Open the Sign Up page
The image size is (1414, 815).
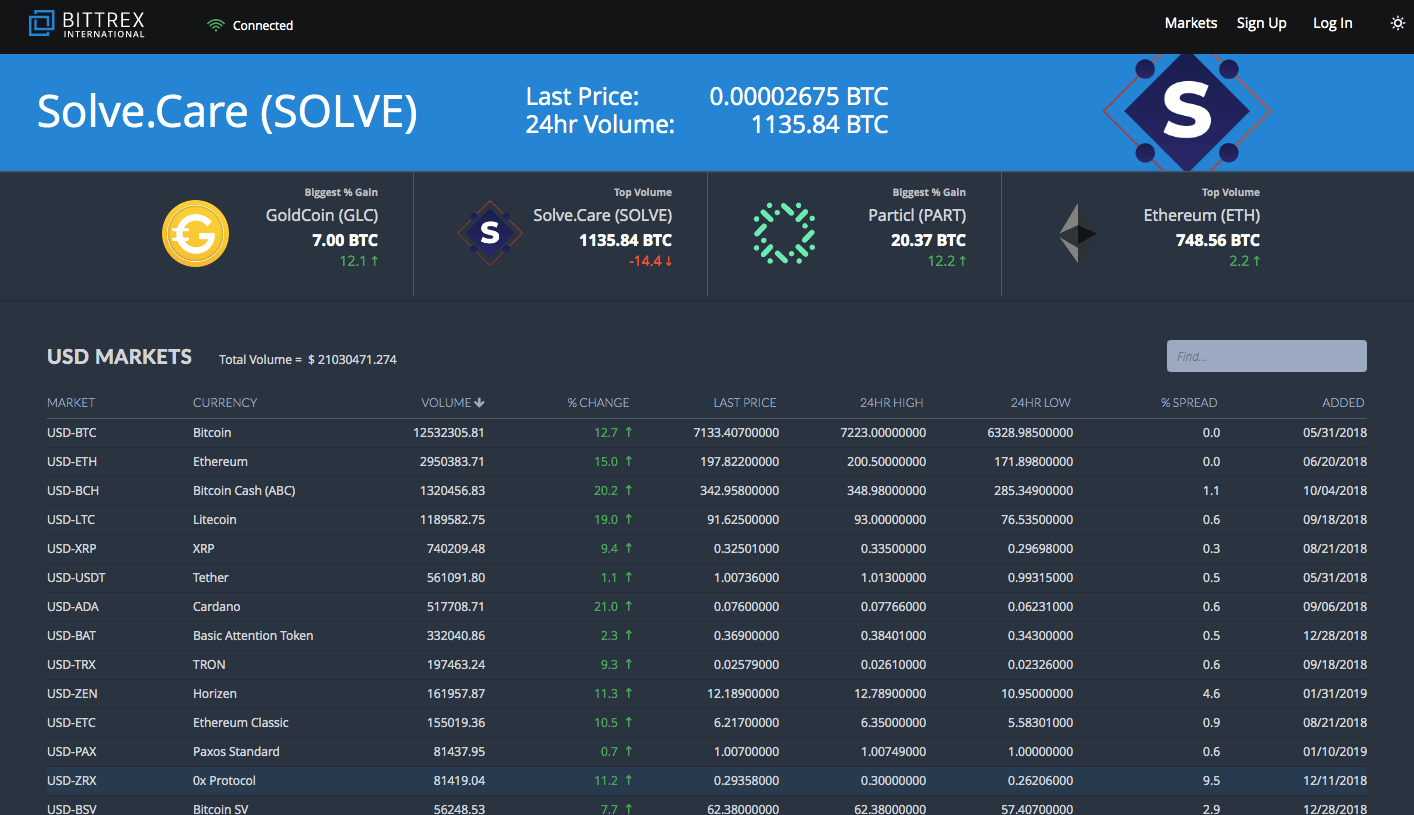(x=1262, y=23)
